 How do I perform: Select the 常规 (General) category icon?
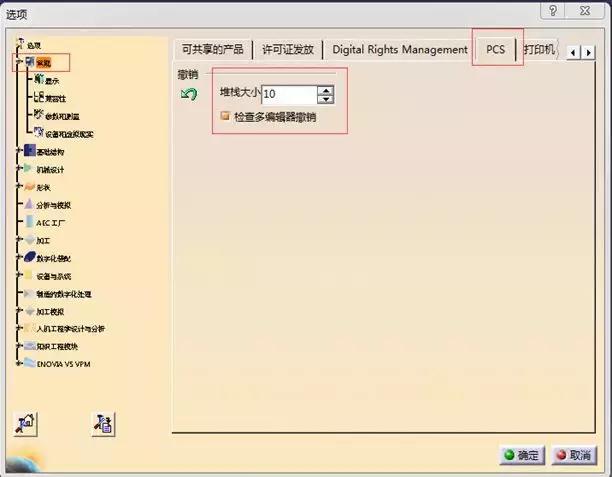click(30, 62)
